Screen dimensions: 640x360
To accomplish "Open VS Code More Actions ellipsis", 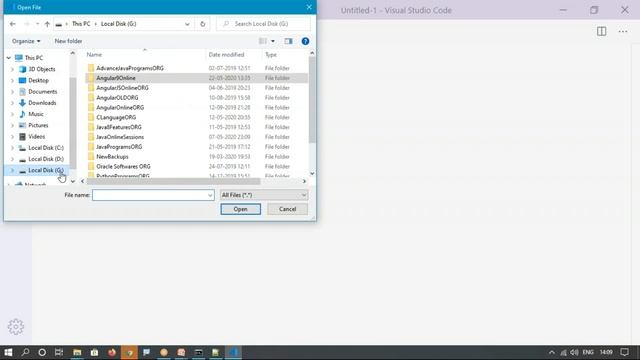I will click(x=623, y=31).
